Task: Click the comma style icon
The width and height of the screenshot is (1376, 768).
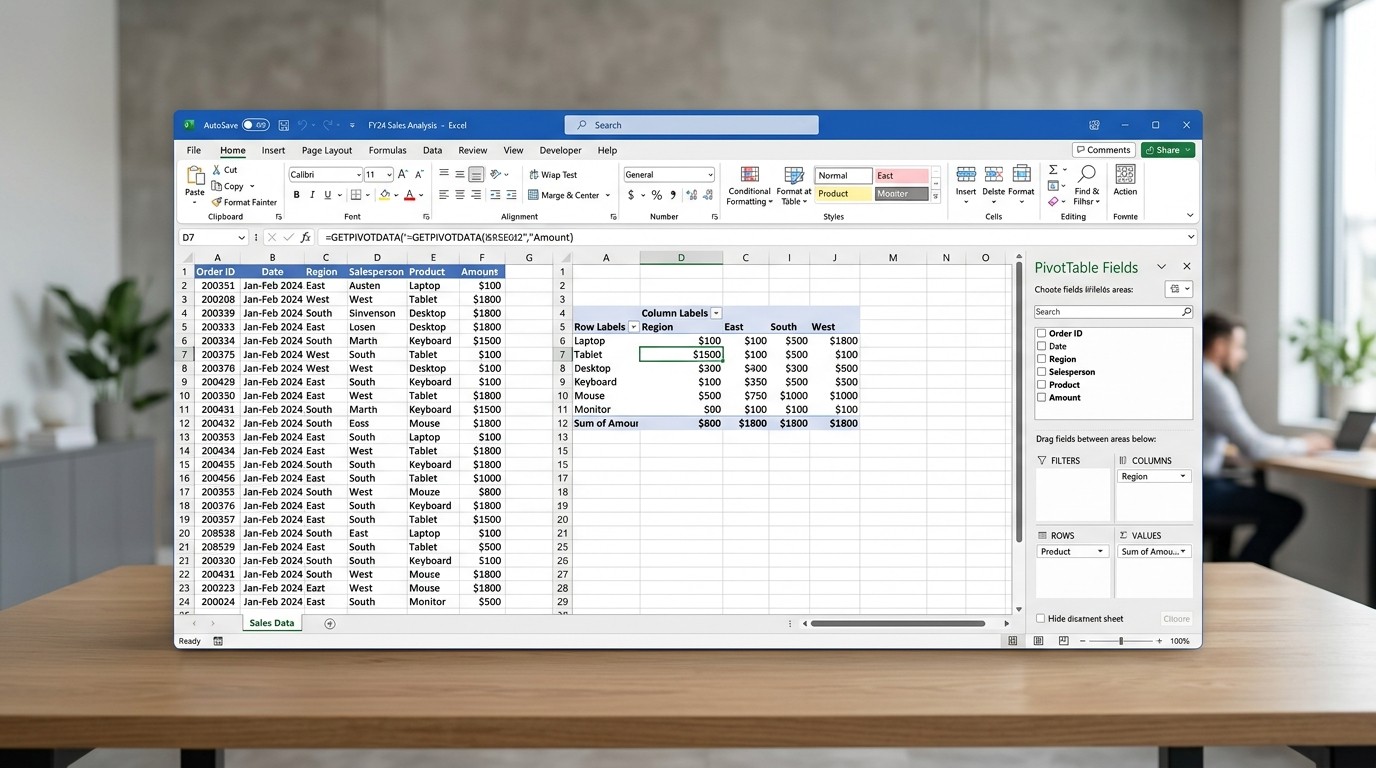Action: tap(671, 195)
